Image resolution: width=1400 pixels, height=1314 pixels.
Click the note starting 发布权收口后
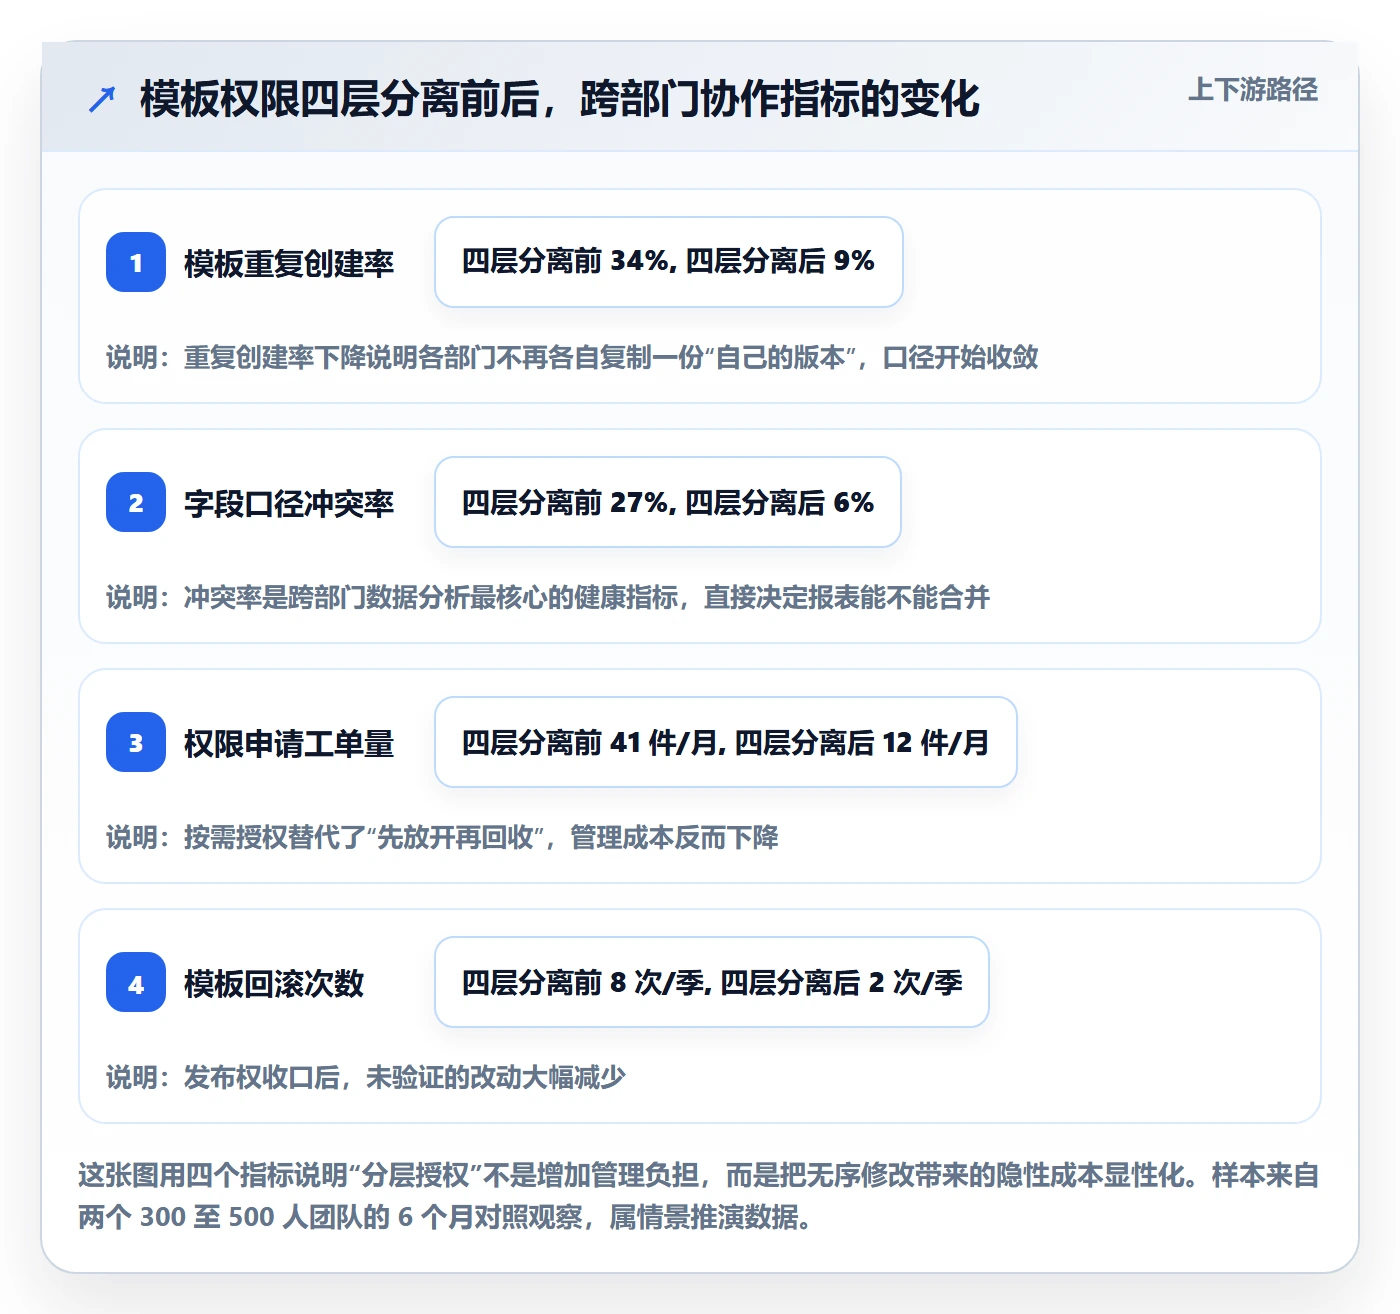tap(366, 1077)
